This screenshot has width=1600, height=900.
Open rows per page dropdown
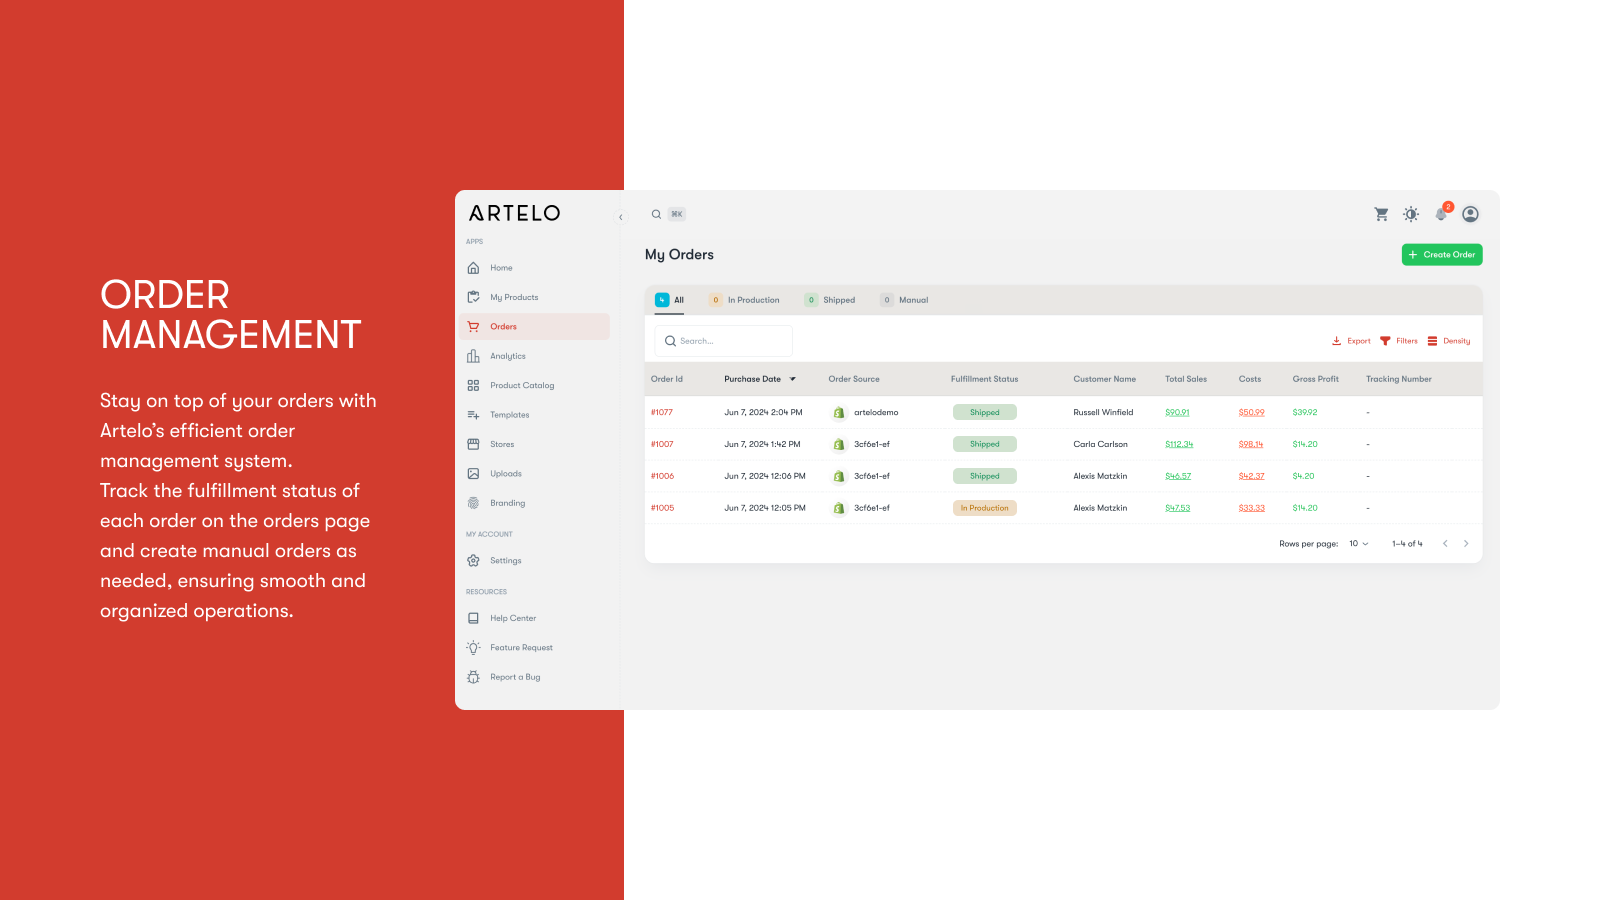(1359, 544)
